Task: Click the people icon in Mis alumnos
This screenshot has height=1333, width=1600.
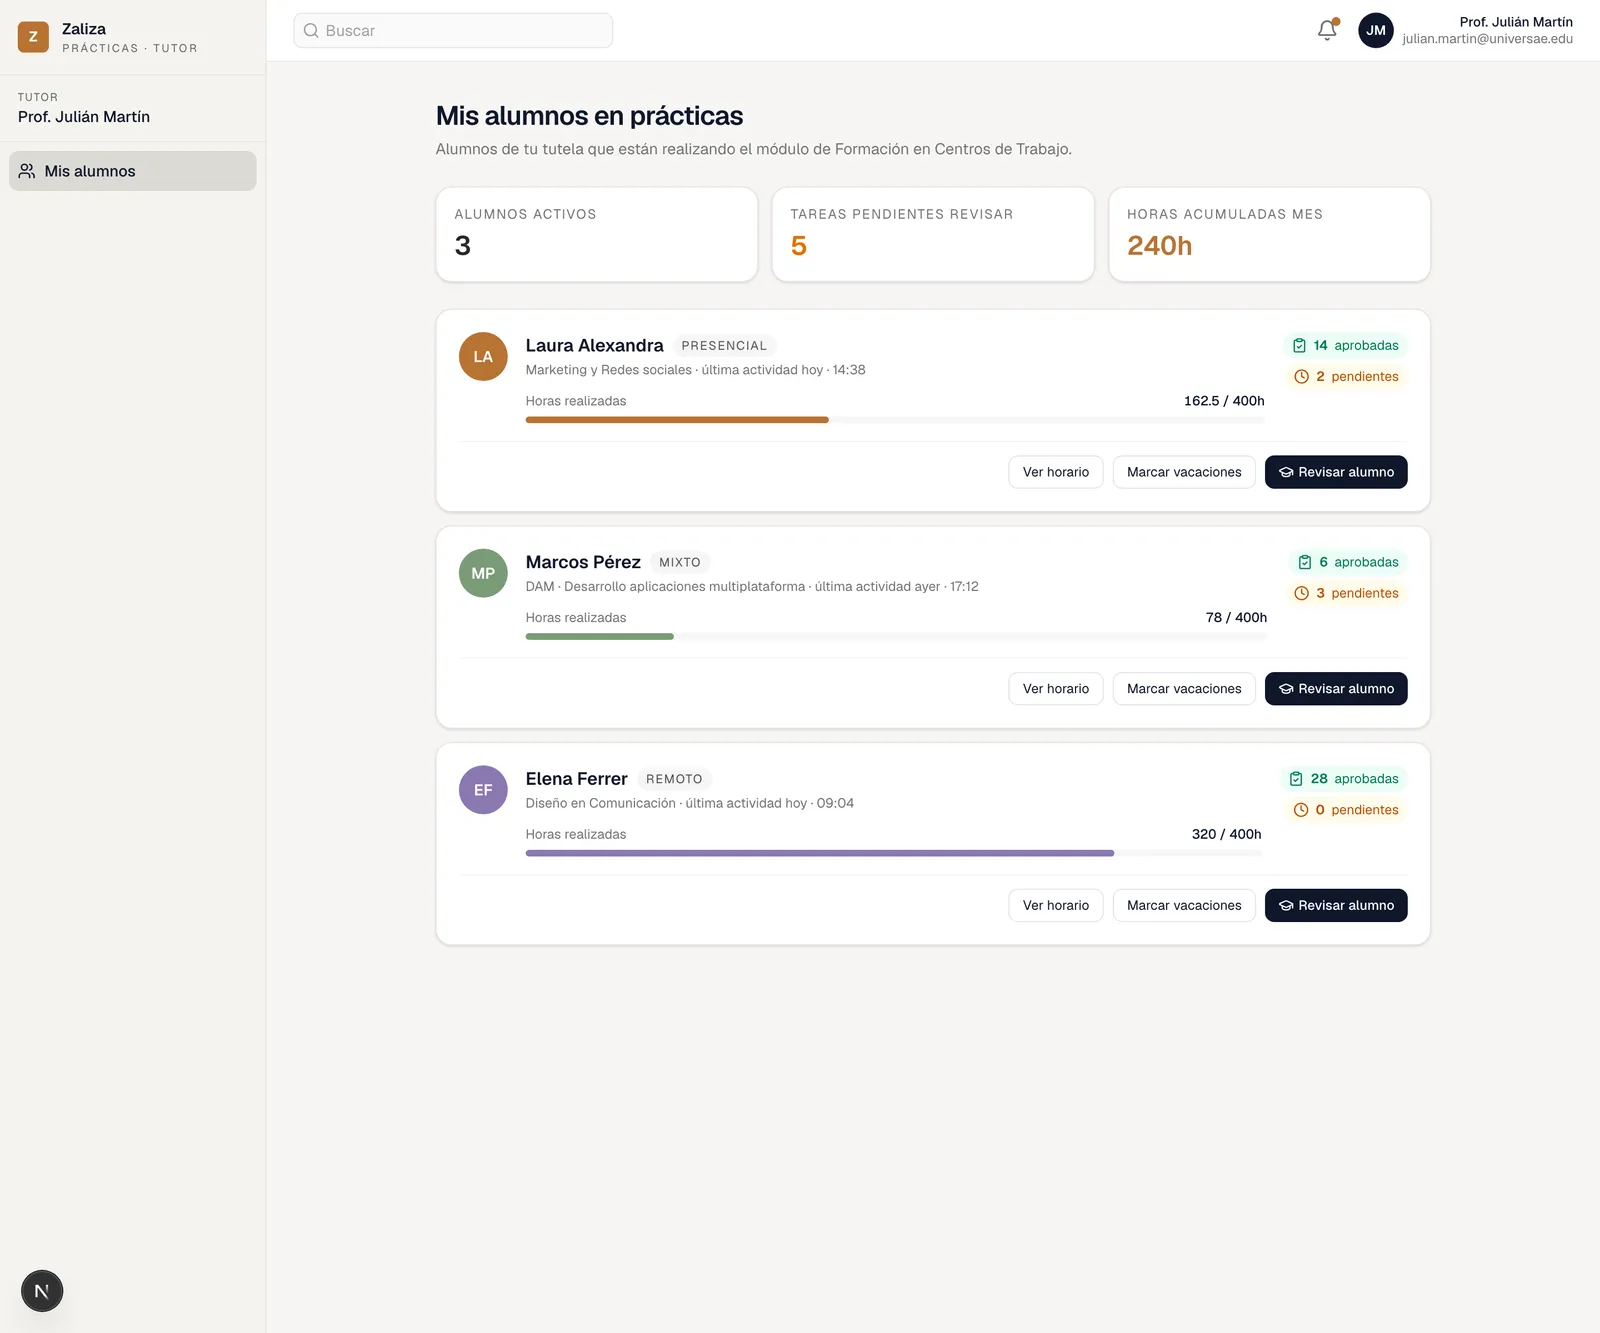Action: click(x=27, y=171)
